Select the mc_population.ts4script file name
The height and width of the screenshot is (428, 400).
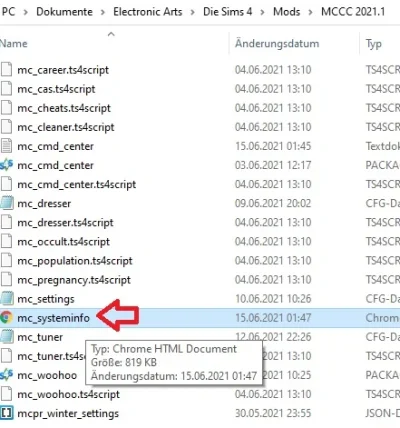[75, 261]
